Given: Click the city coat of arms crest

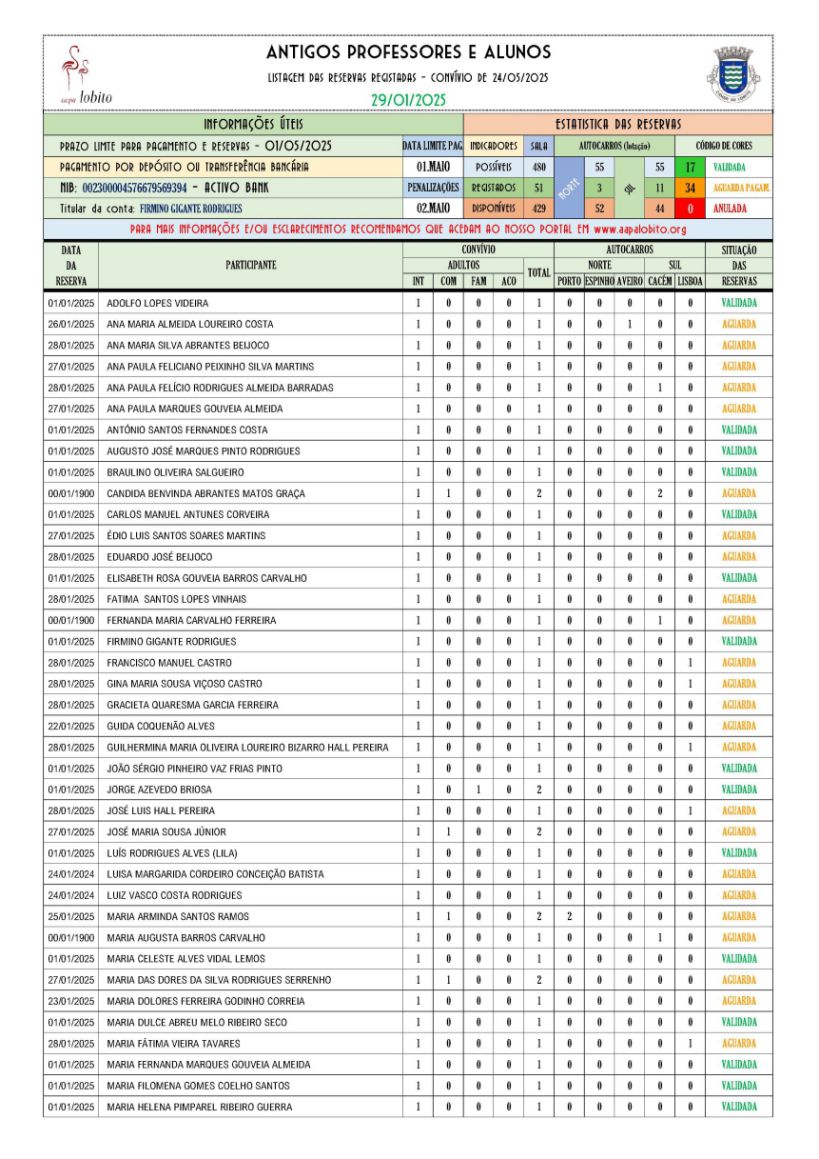Looking at the screenshot, I should (733, 75).
